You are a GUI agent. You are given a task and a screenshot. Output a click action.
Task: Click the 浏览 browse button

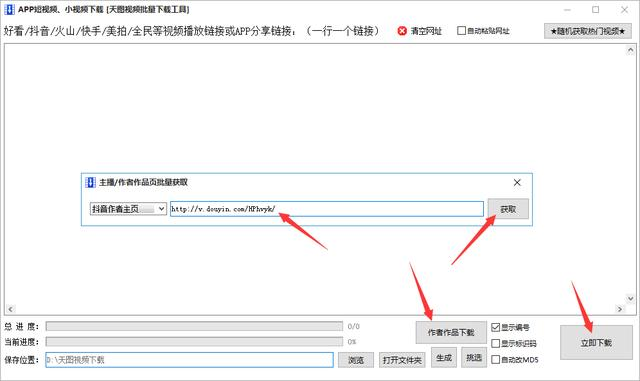[356, 360]
